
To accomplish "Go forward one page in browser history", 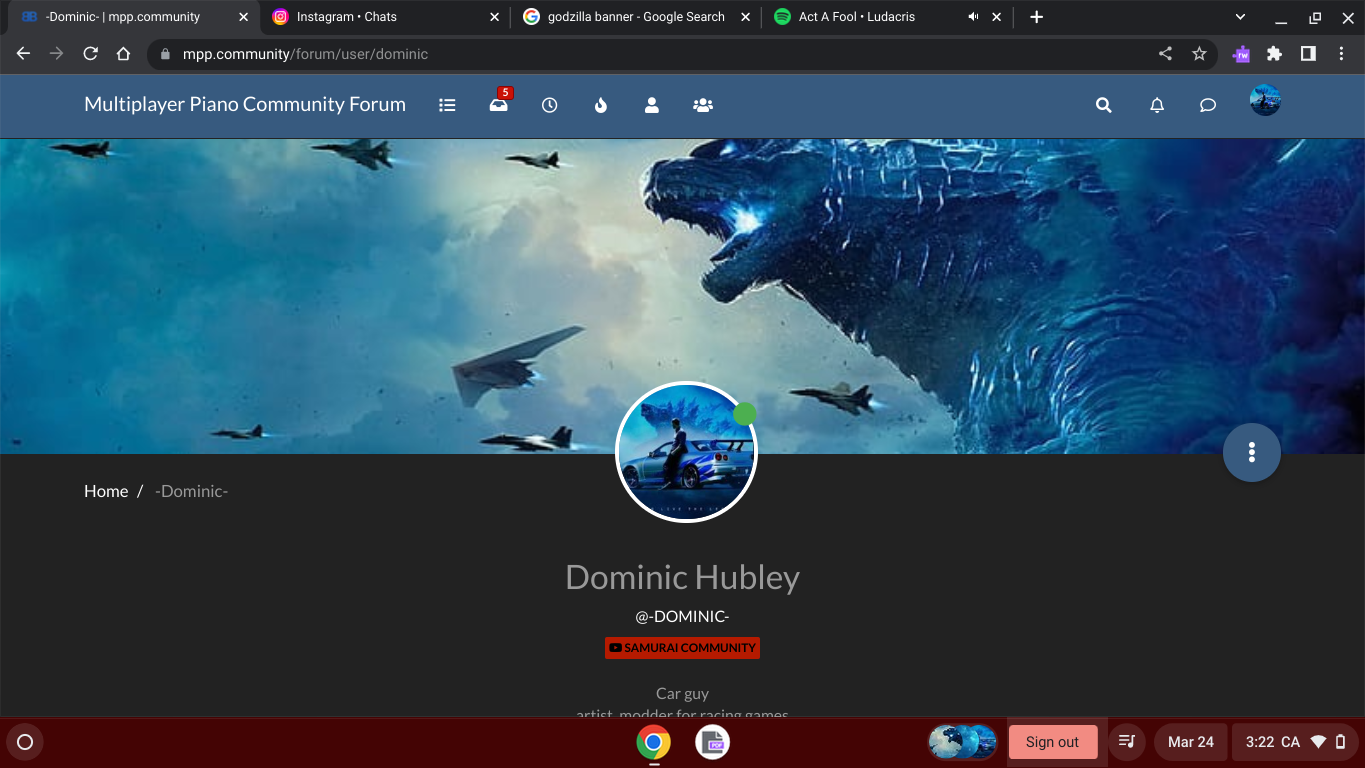I will [x=57, y=54].
